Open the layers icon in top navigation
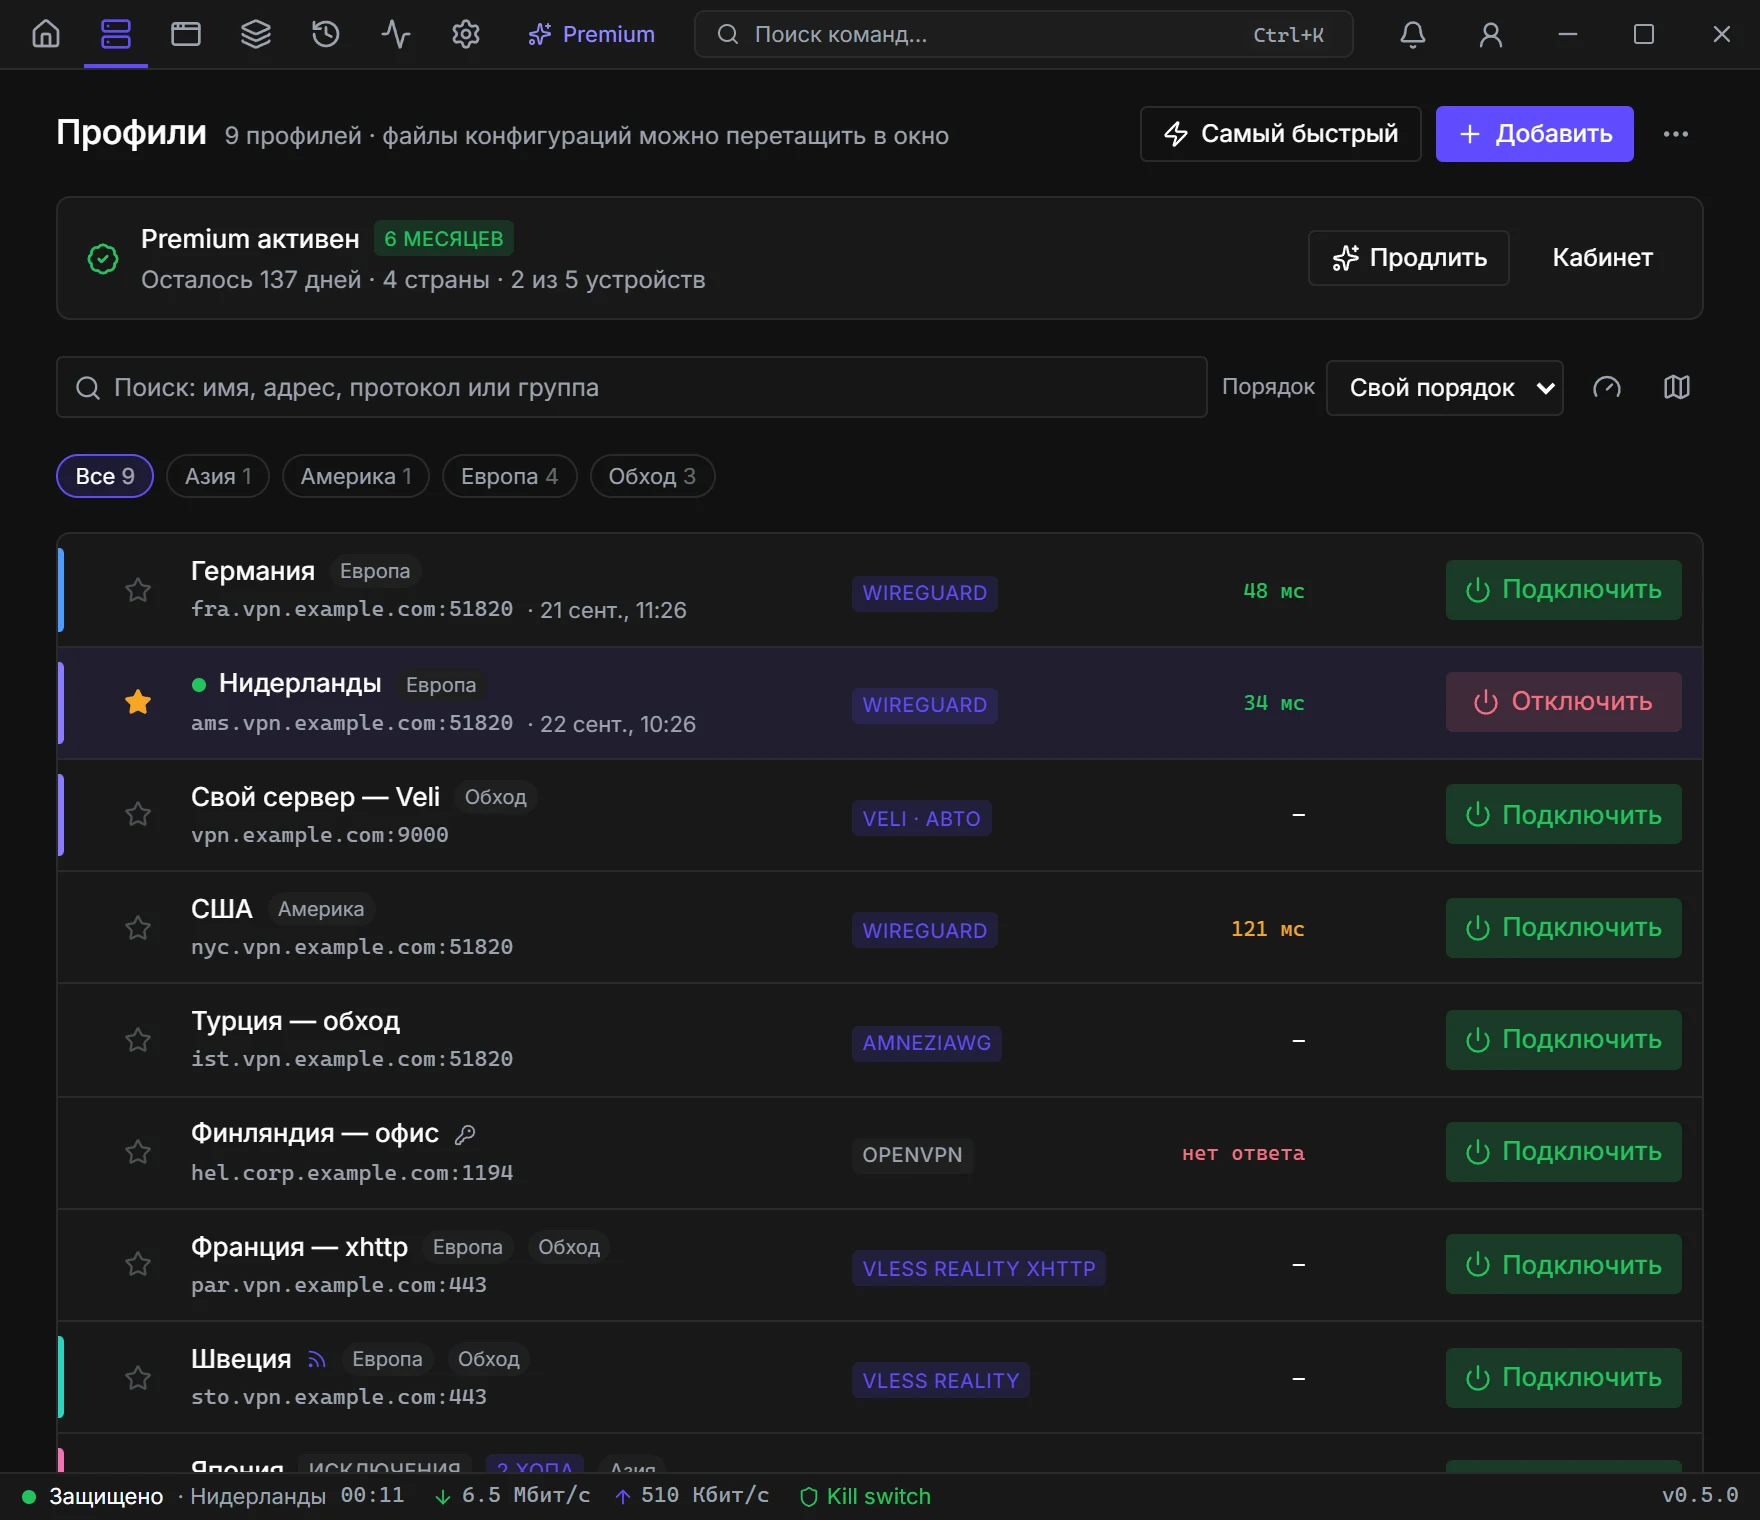 (256, 35)
